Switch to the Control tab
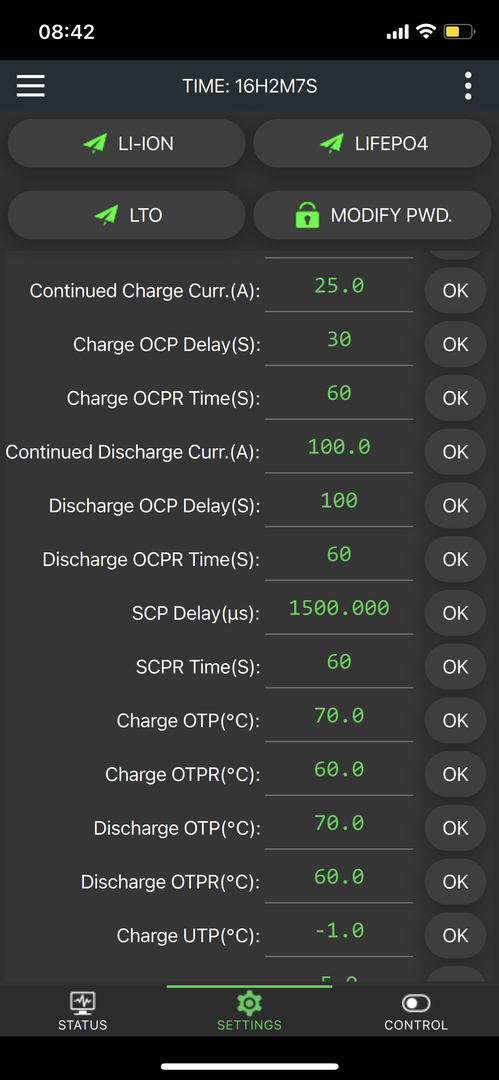This screenshot has width=499, height=1080. coord(416,1012)
